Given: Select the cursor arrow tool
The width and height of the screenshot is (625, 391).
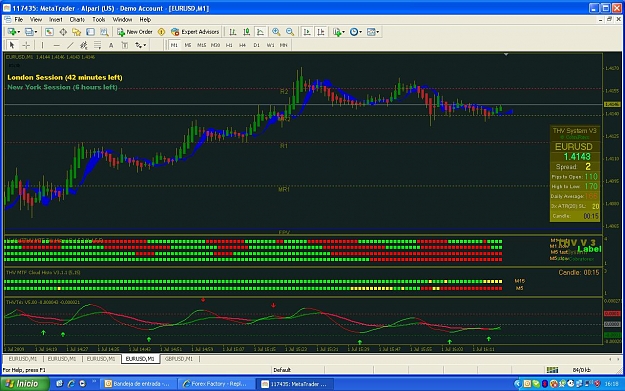Looking at the screenshot, I should click(12, 45).
